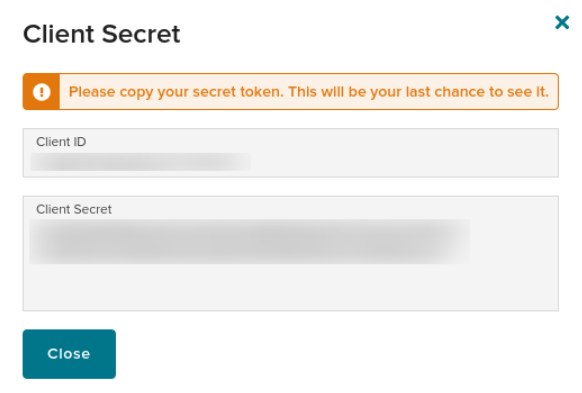The height and width of the screenshot is (393, 582).
Task: Dismiss the Client Secret modal via teal X
Action: [562, 23]
